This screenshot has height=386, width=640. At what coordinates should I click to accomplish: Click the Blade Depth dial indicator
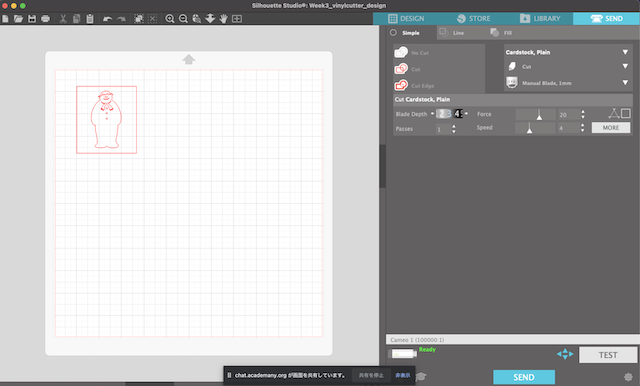click(x=449, y=114)
